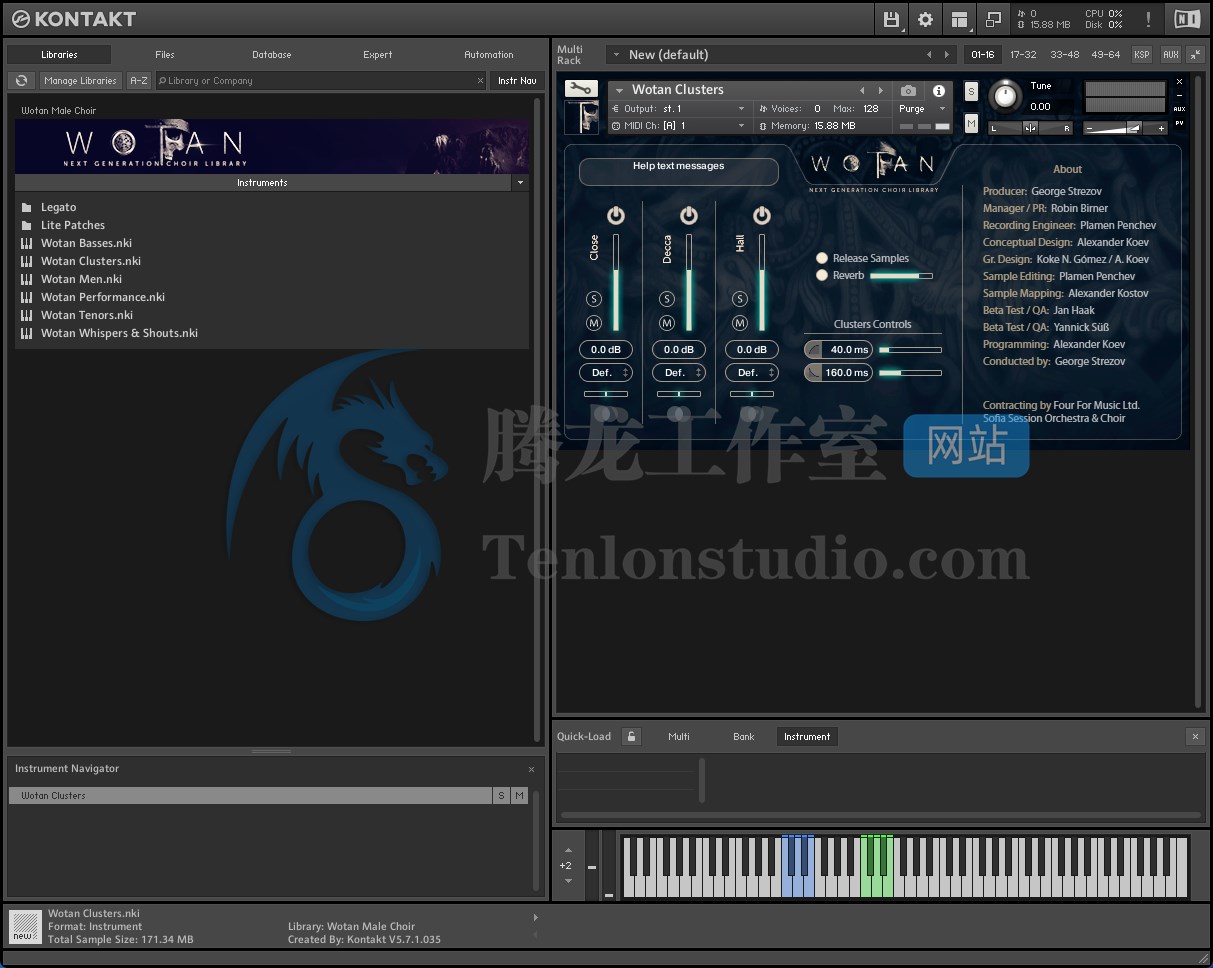Image resolution: width=1213 pixels, height=968 pixels.
Task: Open instrument edit mode wrench icon
Action: tap(581, 89)
